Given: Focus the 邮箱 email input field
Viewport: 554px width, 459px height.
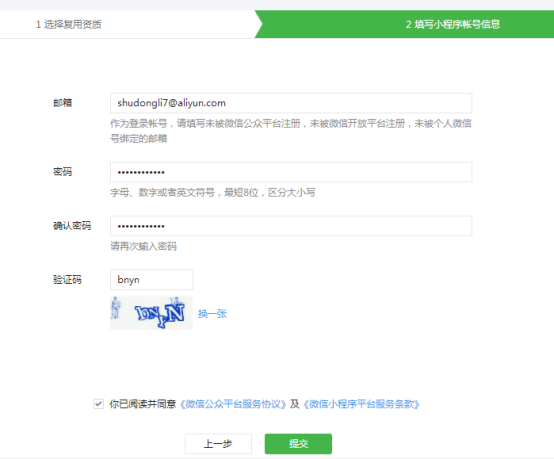Looking at the screenshot, I should [291, 103].
